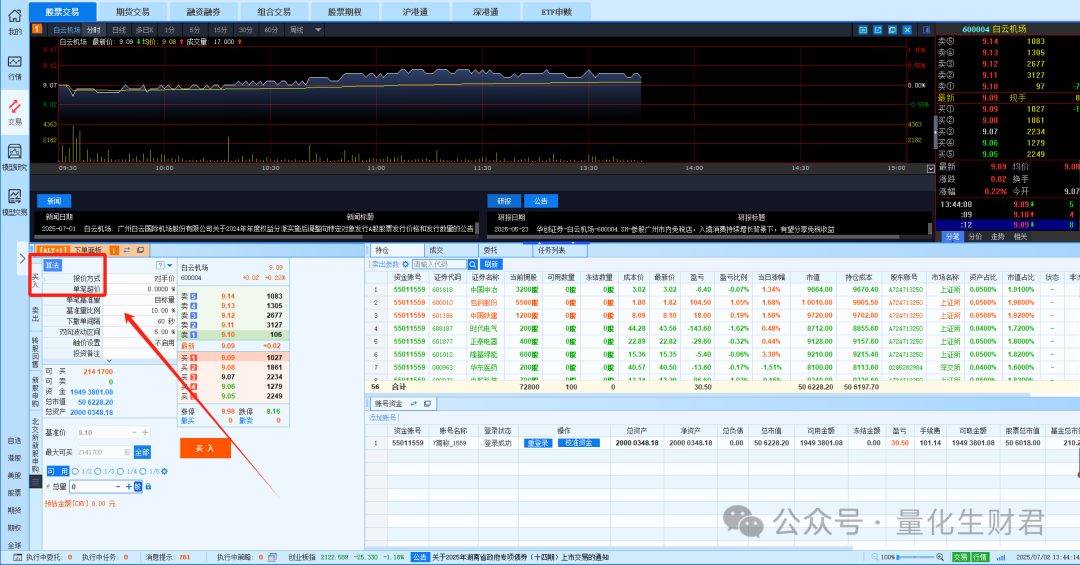The image size is (1080, 565).
Task: Click the hamburger menu icon under 北交所新股申购
Action: pyautogui.click(x=36, y=482)
